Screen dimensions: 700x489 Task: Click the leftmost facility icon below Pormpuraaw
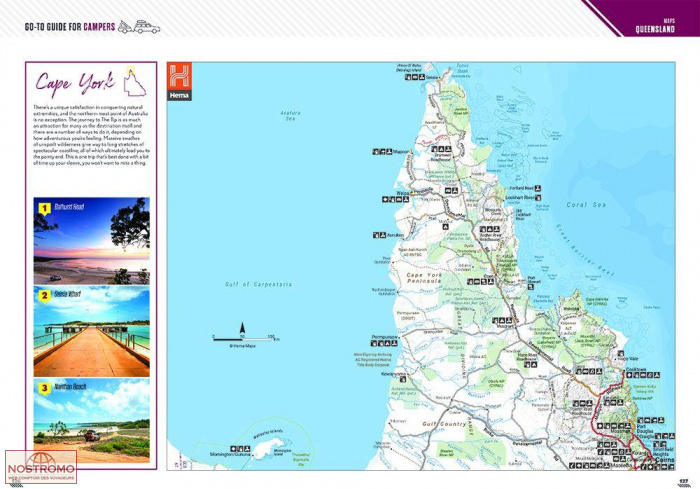[x=374, y=343]
